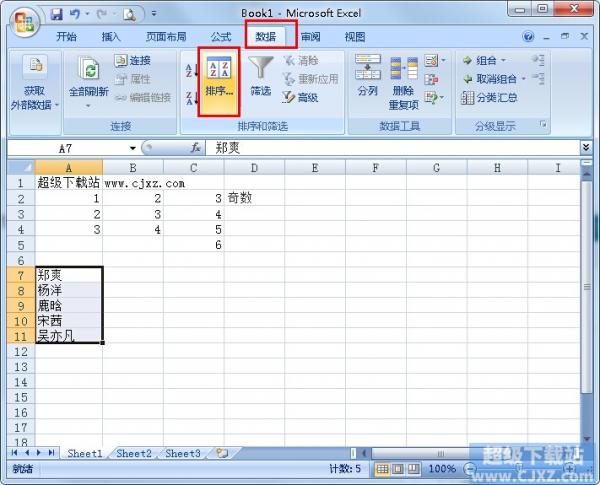Image resolution: width=600 pixels, height=485 pixels.
Task: Switch to the 插入 ribbon tab
Action: tap(111, 37)
